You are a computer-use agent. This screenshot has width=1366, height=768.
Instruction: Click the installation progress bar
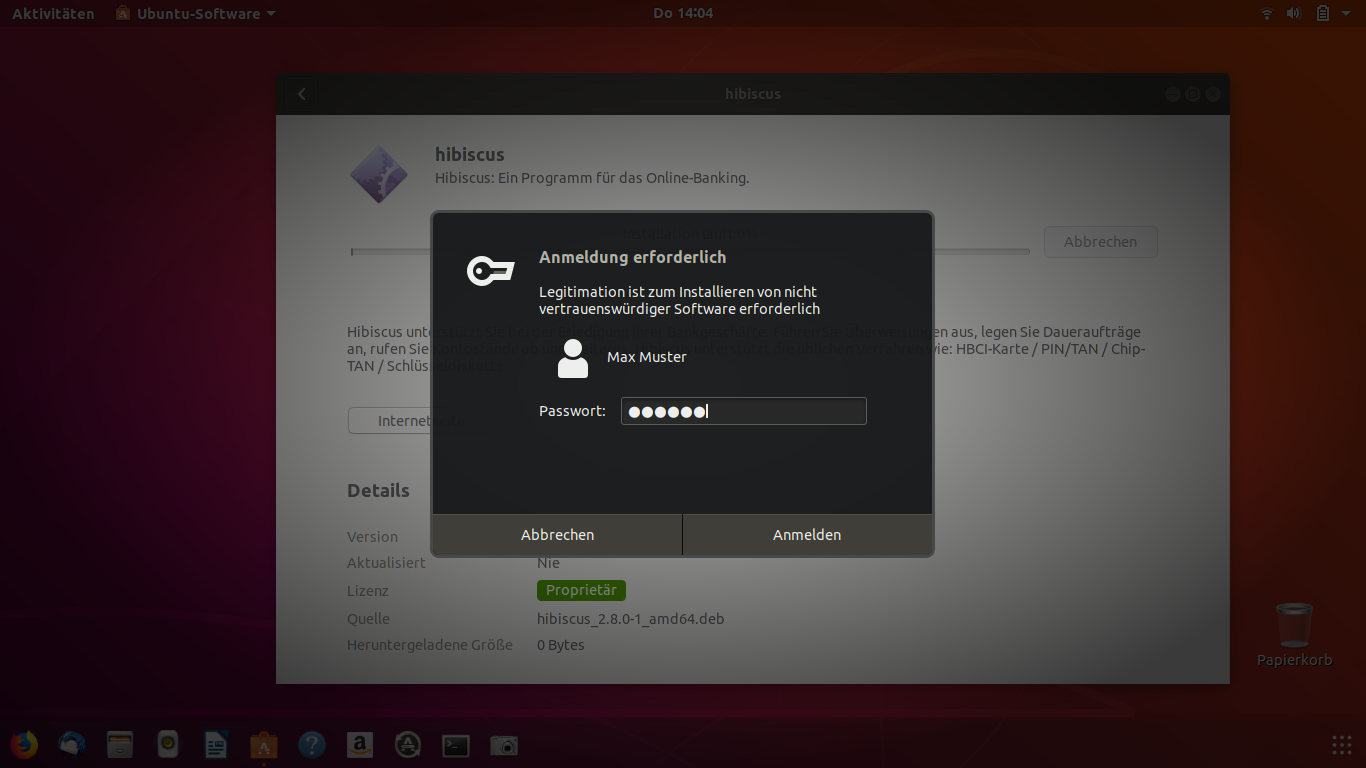pos(690,252)
